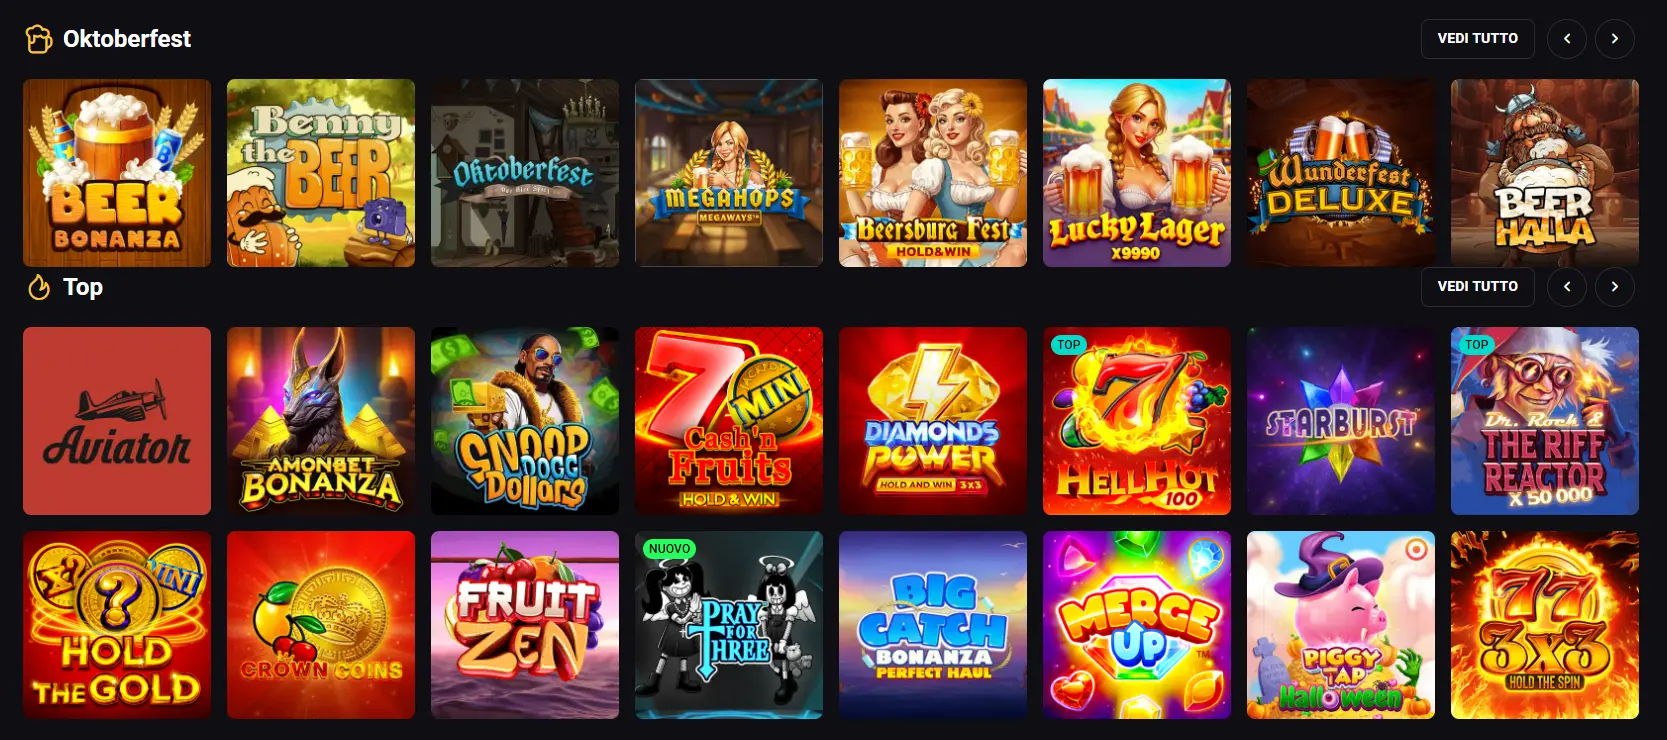Open Lucky Lager x9990 game

click(1137, 173)
